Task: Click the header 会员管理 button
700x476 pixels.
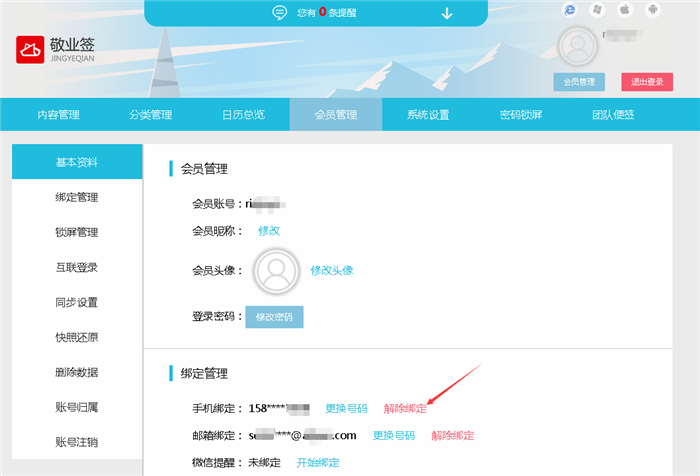Action: [579, 82]
